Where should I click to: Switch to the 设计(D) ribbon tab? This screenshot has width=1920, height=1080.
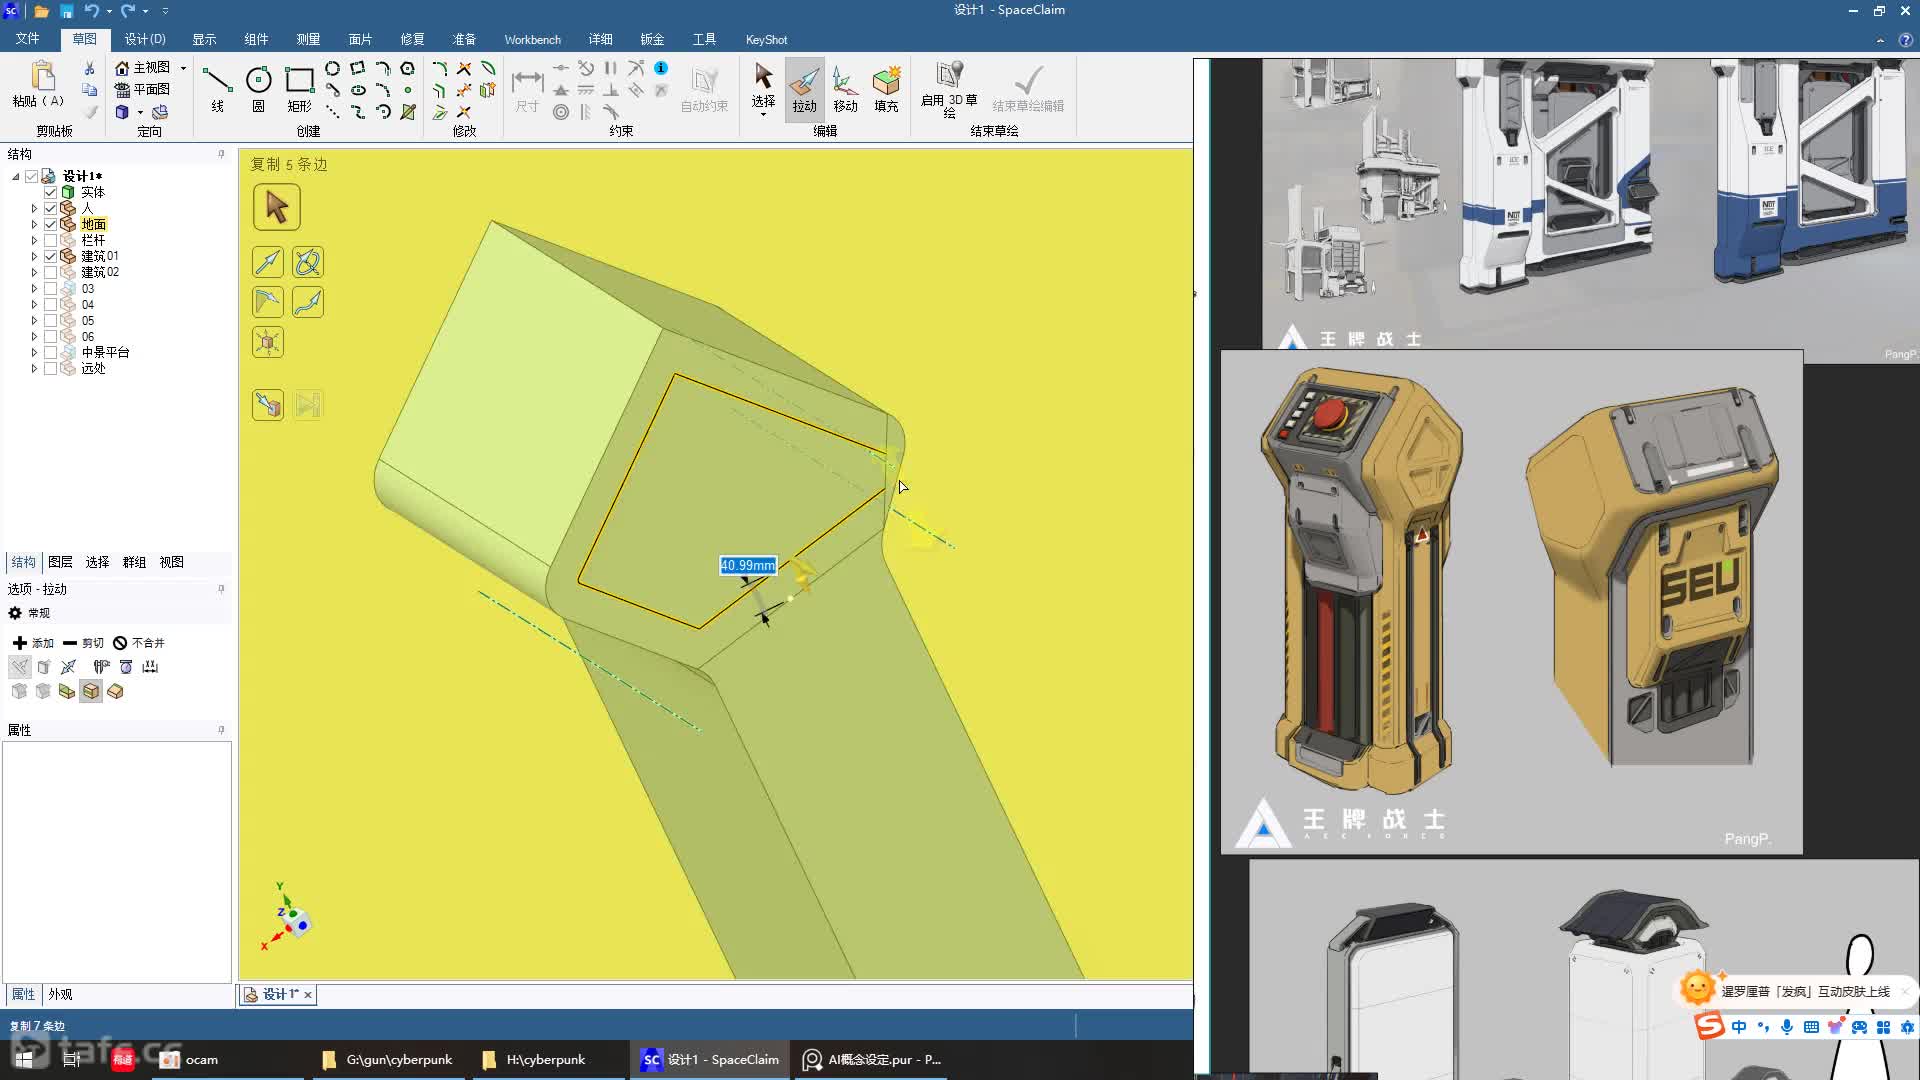click(145, 39)
